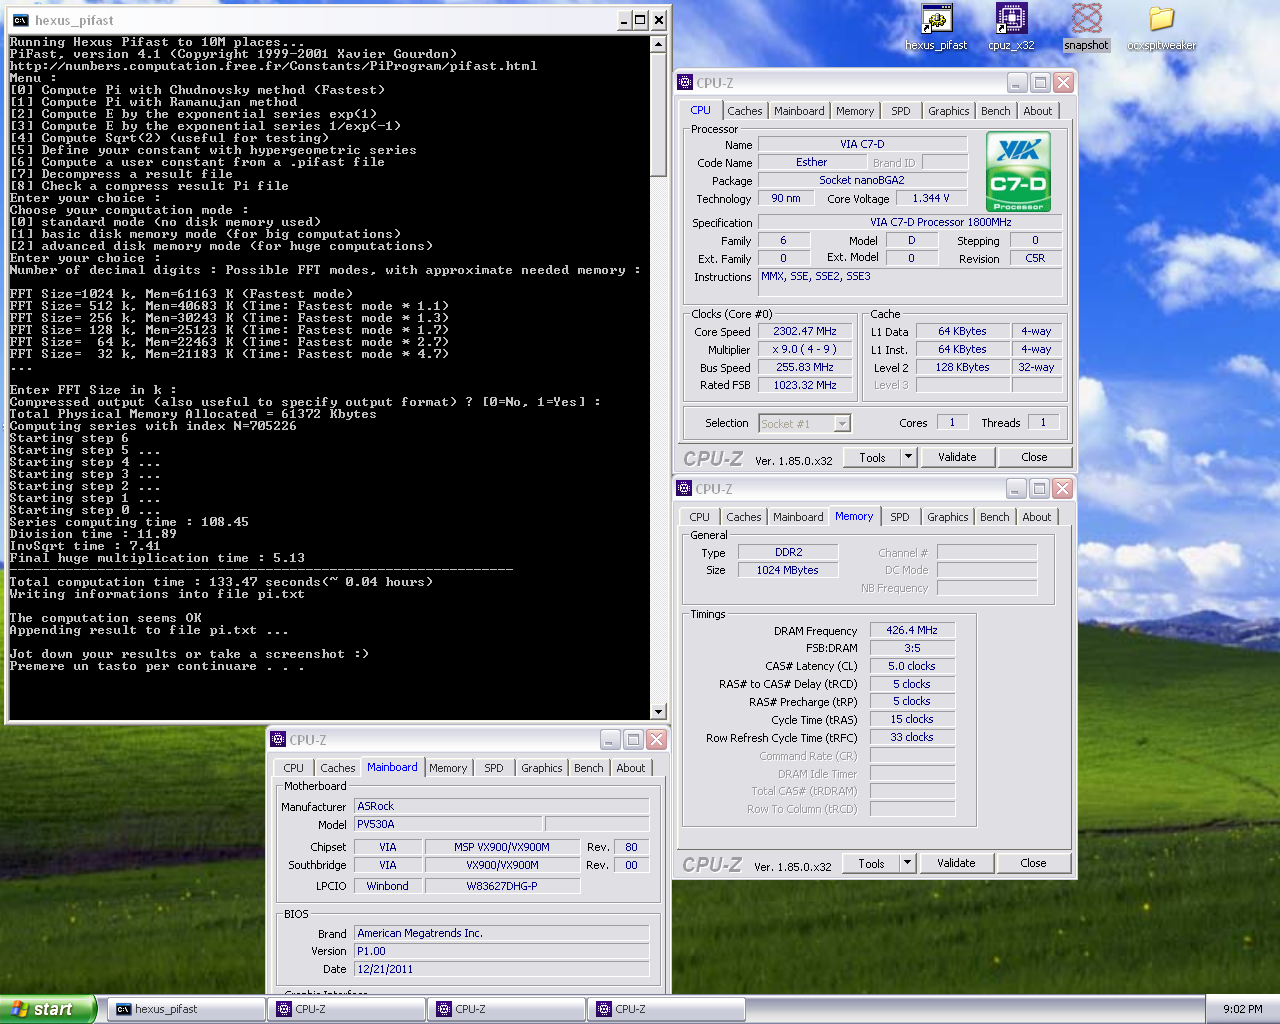The height and width of the screenshot is (1024, 1280).
Task: Open the cpuz_x32 desktop icon
Action: (x=1011, y=19)
